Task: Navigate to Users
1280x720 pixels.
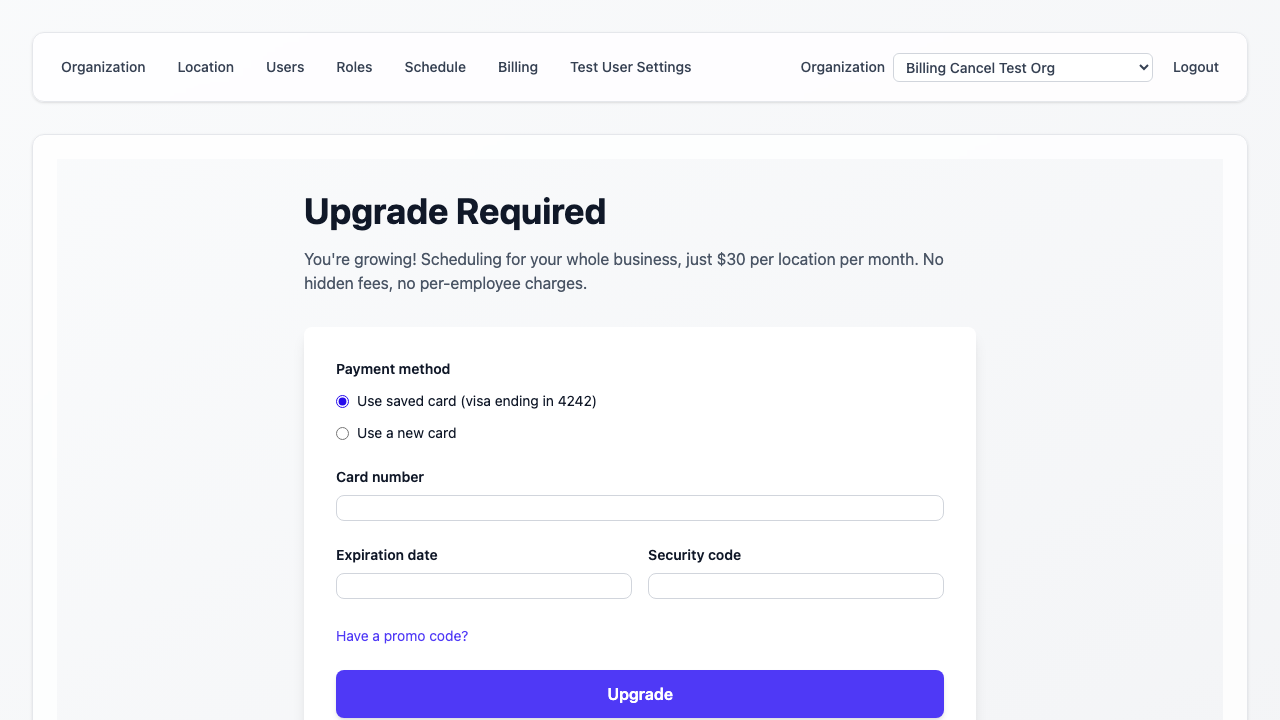Action: coord(285,67)
